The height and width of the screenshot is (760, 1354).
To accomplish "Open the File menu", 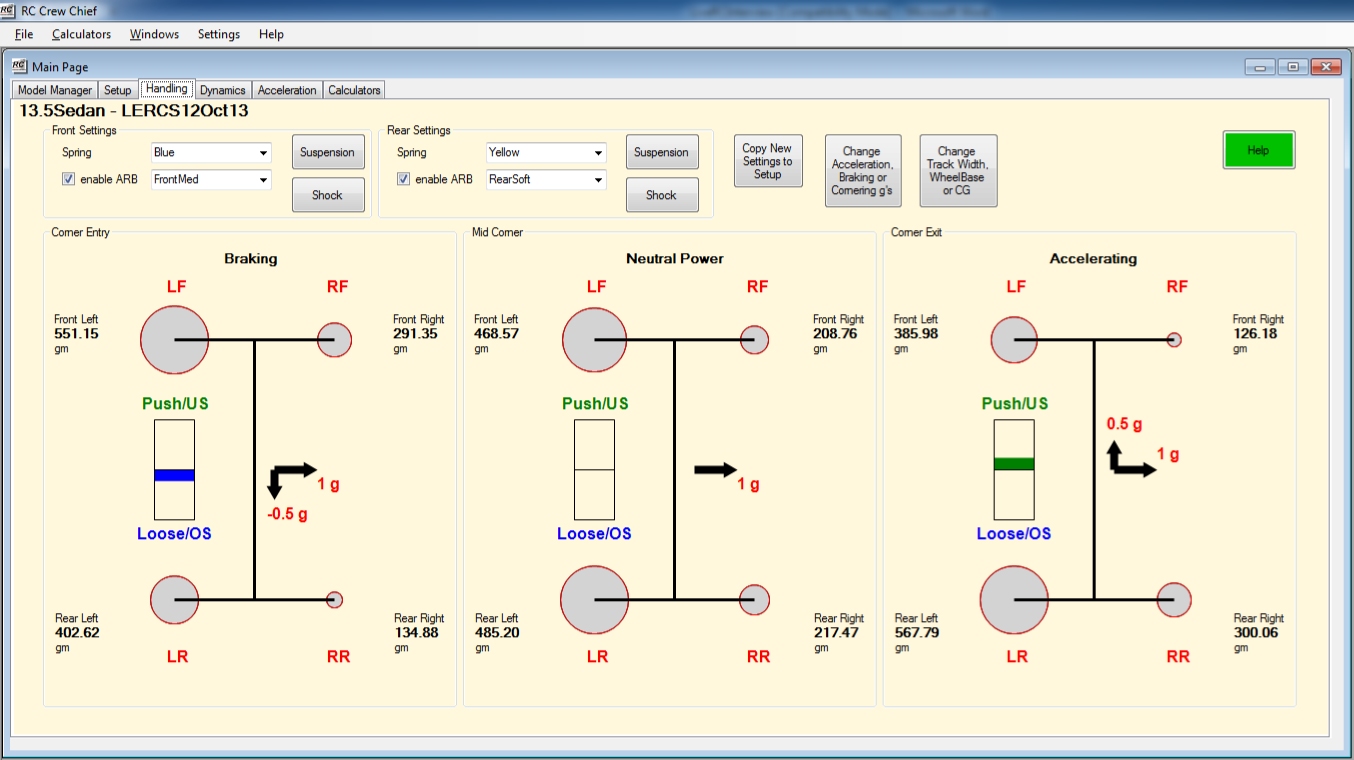I will point(24,34).
